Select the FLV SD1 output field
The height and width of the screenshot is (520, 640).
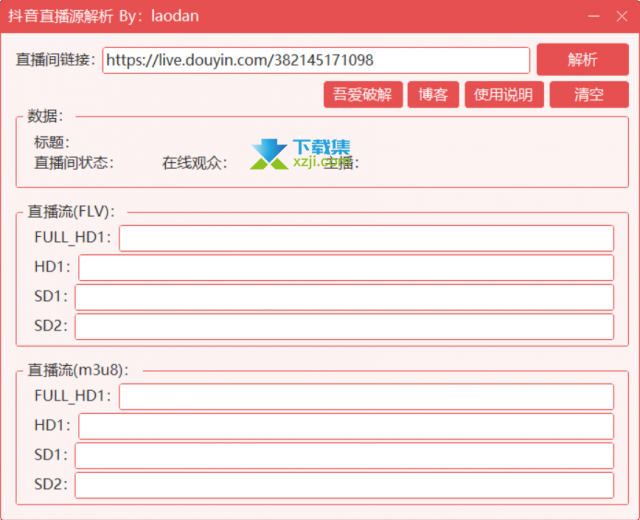[x=344, y=297]
